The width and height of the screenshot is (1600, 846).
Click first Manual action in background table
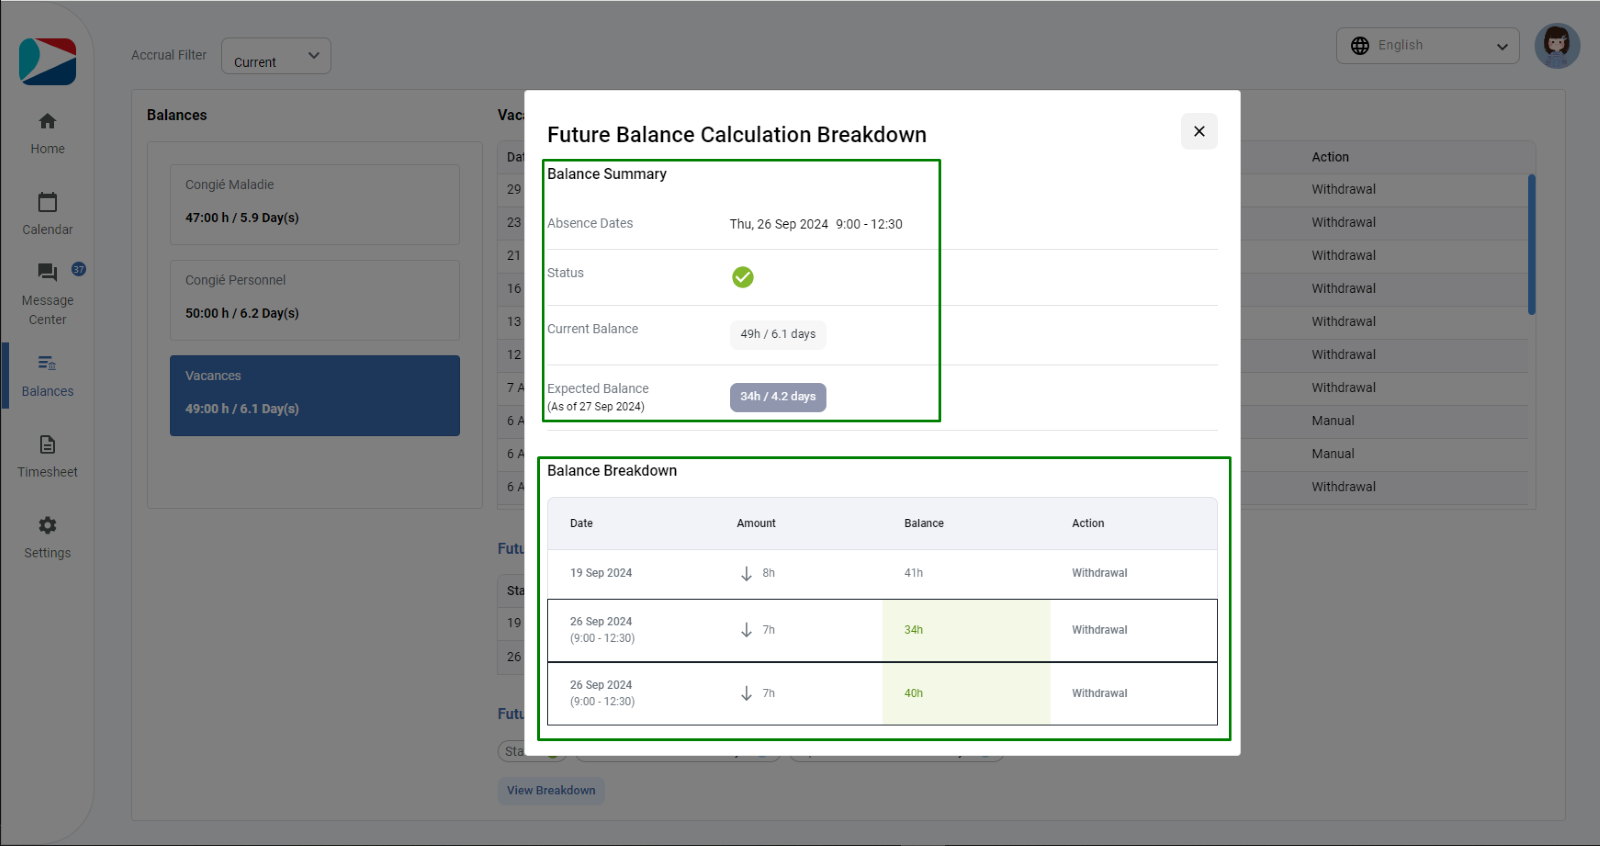click(x=1333, y=421)
